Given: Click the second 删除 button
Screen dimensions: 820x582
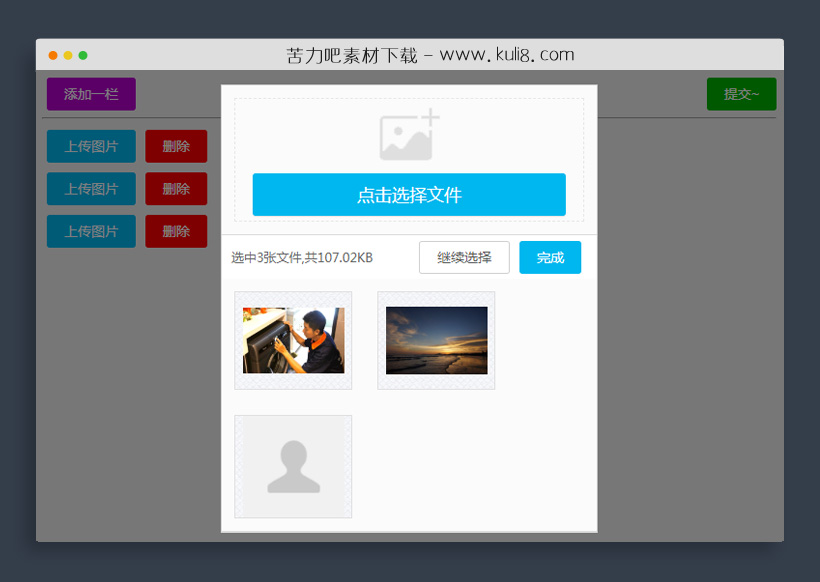Looking at the screenshot, I should pyautogui.click(x=176, y=188).
